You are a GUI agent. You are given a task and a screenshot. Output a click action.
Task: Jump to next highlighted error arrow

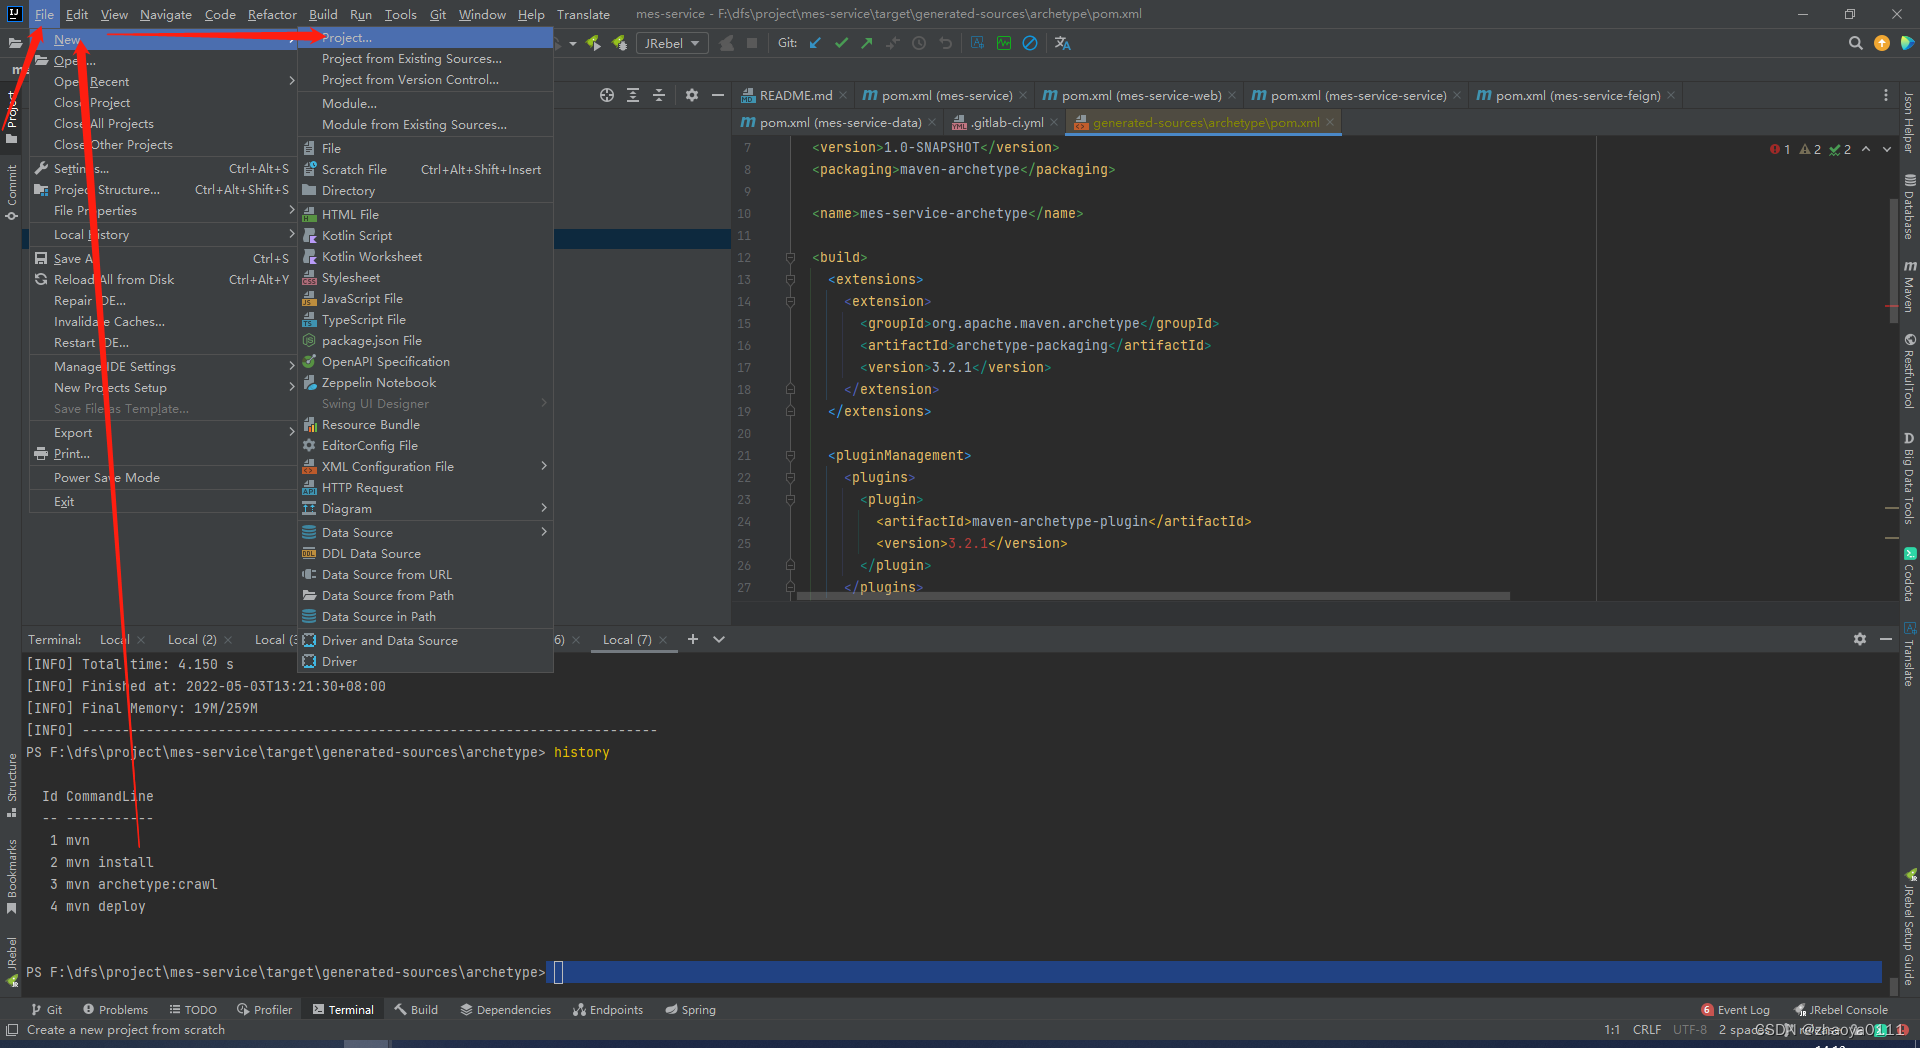1887,149
